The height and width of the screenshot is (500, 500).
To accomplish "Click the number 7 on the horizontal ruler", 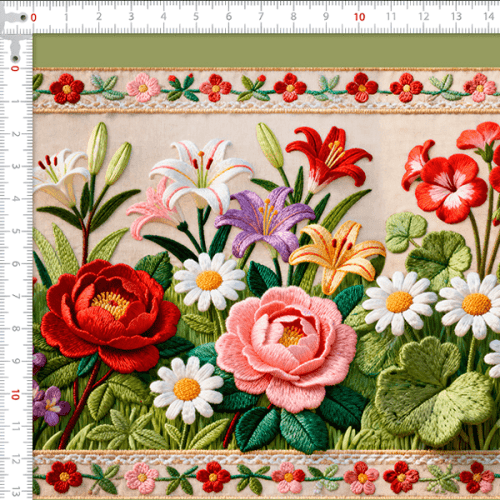I will (x=261, y=17).
